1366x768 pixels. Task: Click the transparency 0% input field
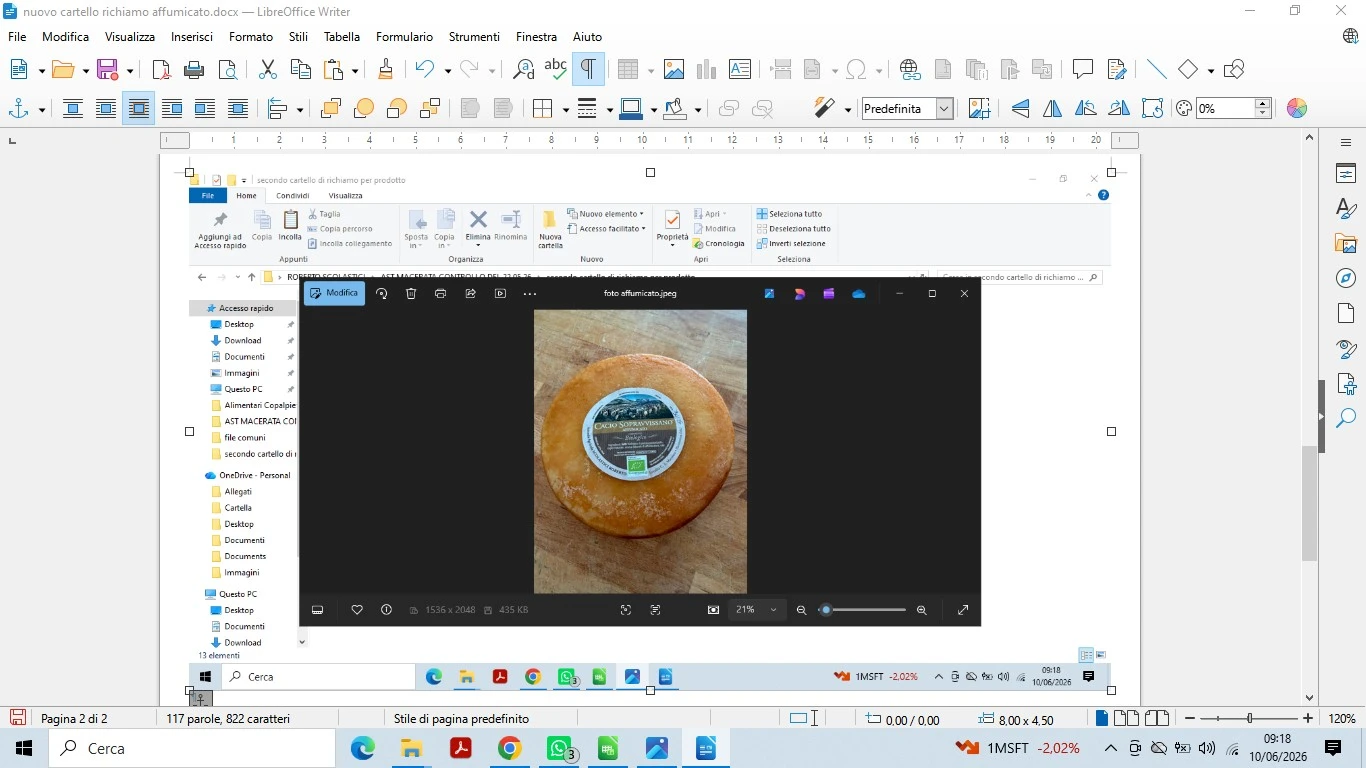click(1225, 108)
